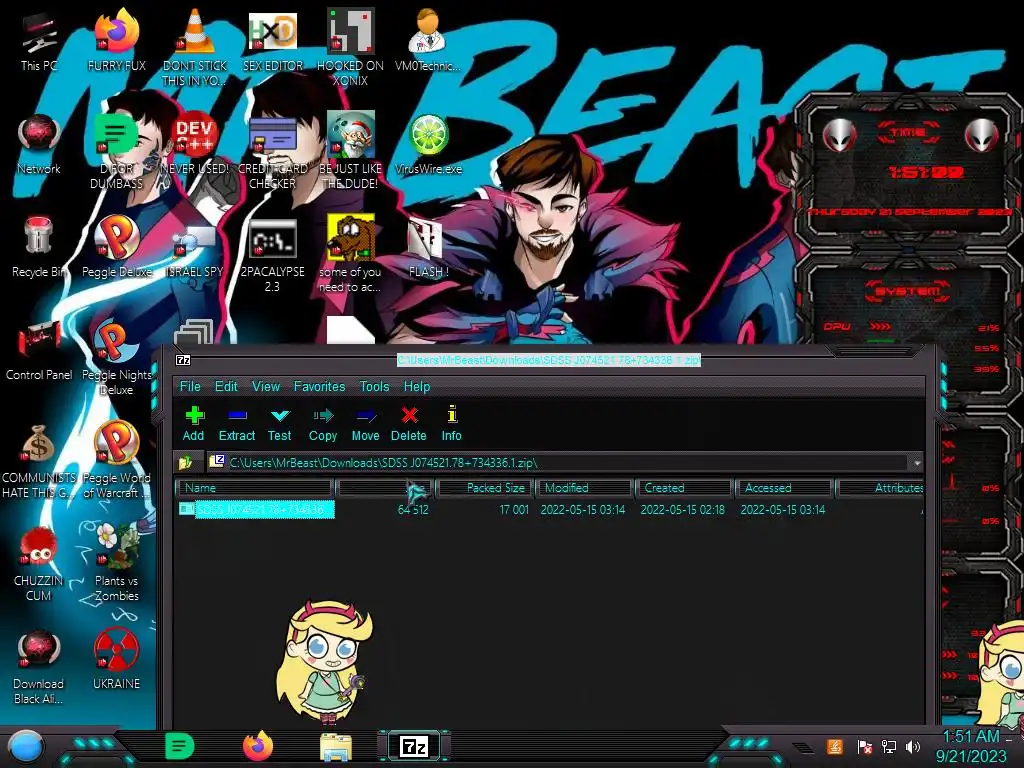Open the File menu in 7-Zip
The image size is (1024, 768).
[x=190, y=387]
